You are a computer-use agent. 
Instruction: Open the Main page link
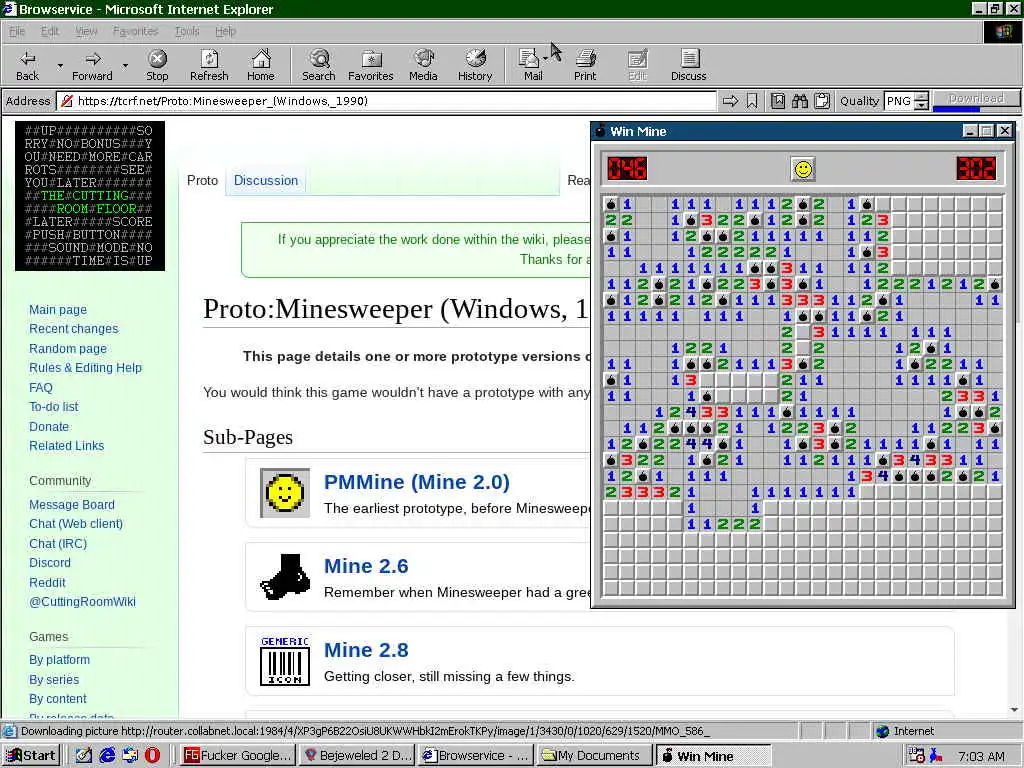point(57,310)
